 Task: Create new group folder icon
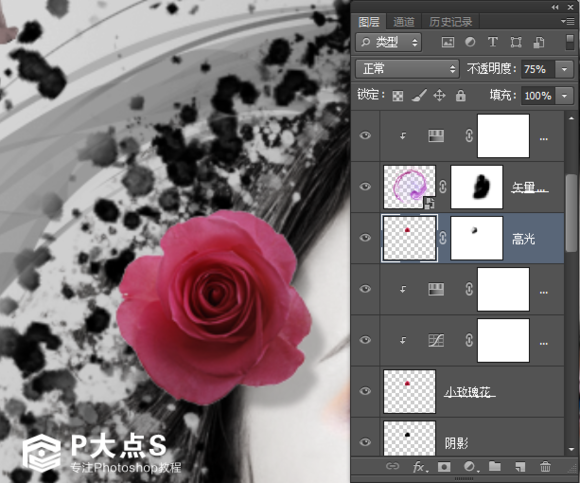tap(495, 466)
